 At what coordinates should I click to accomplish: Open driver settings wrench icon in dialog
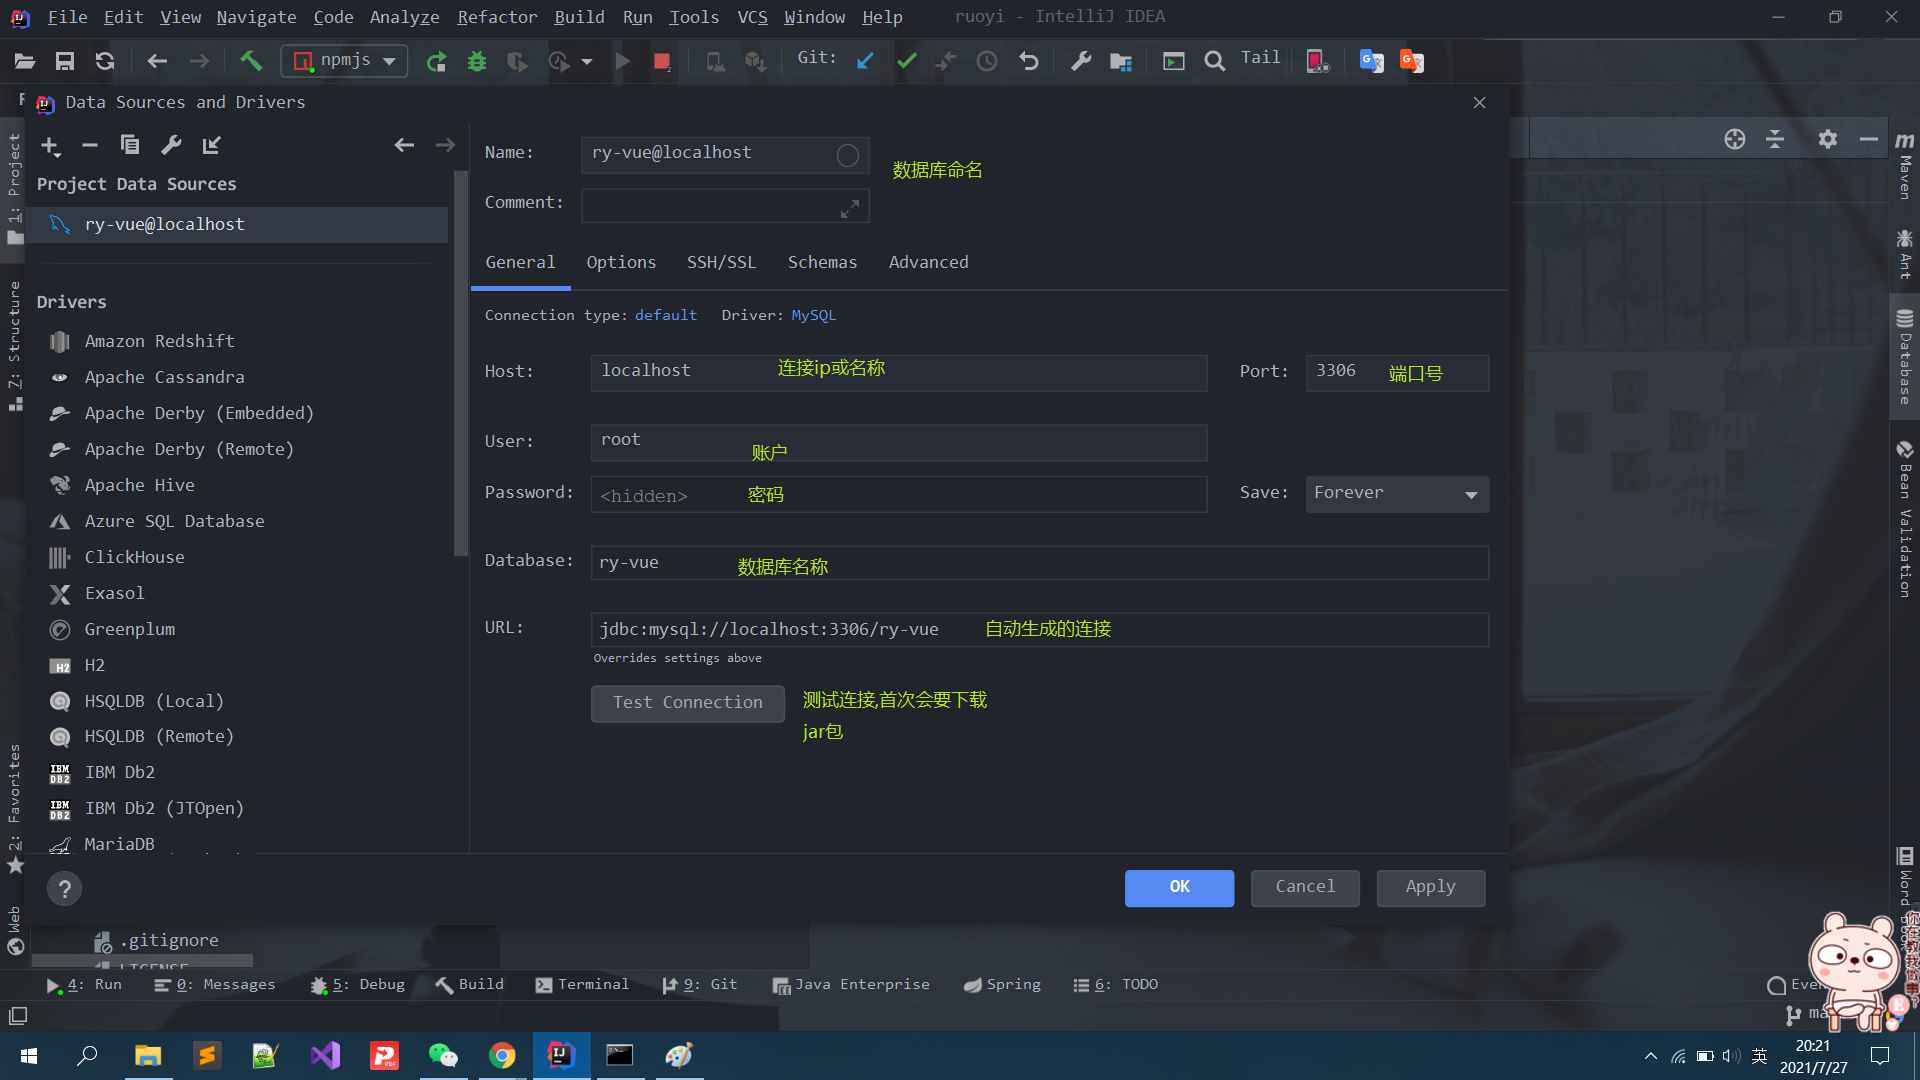click(x=171, y=146)
